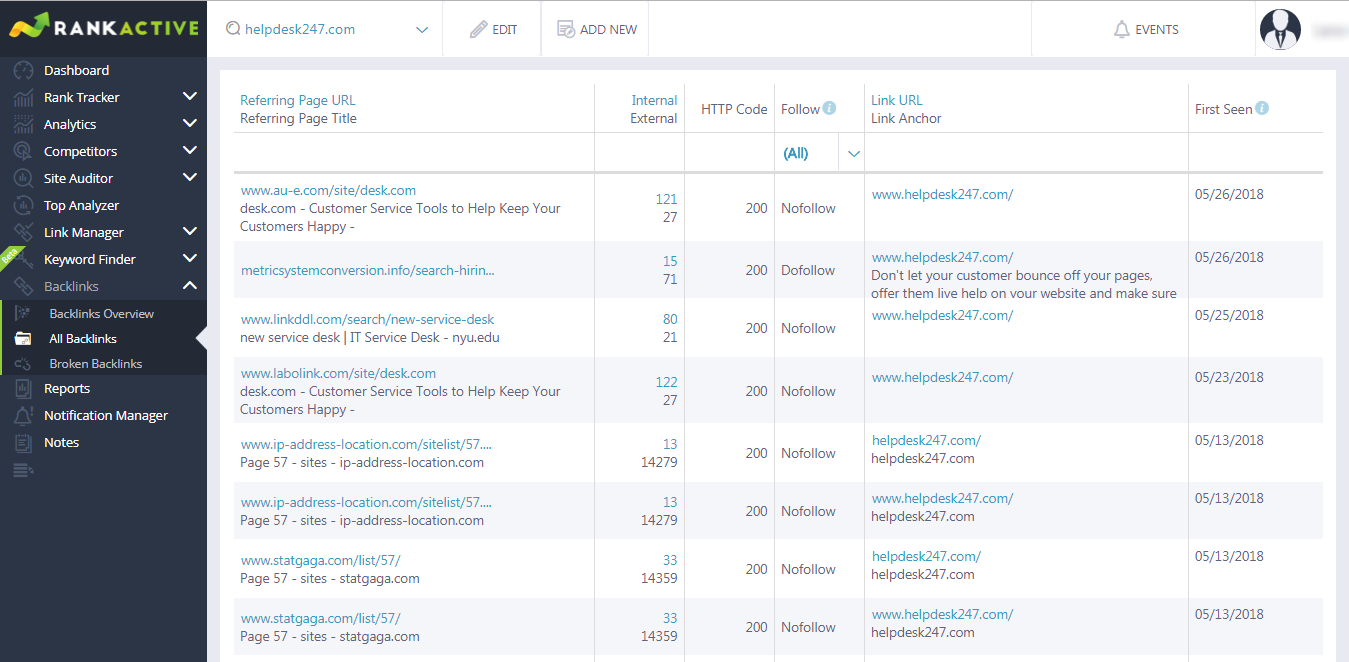
Task: Click the Site Auditor magnifier icon
Action: click(x=23, y=179)
